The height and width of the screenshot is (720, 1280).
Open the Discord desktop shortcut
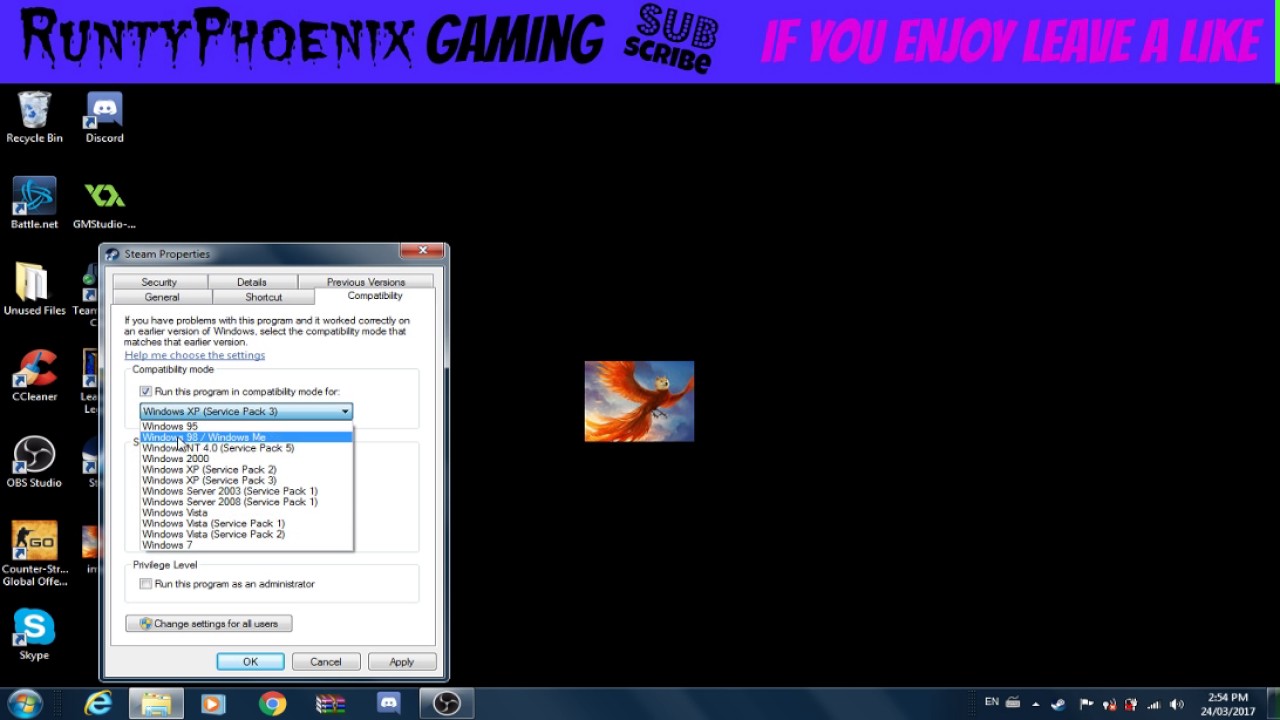pyautogui.click(x=104, y=118)
